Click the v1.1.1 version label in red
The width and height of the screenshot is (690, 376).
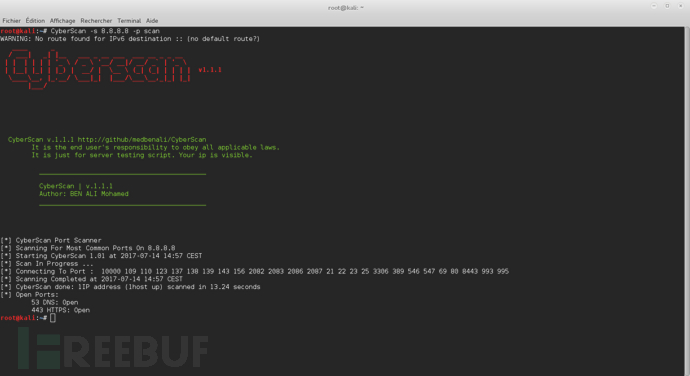(x=210, y=70)
